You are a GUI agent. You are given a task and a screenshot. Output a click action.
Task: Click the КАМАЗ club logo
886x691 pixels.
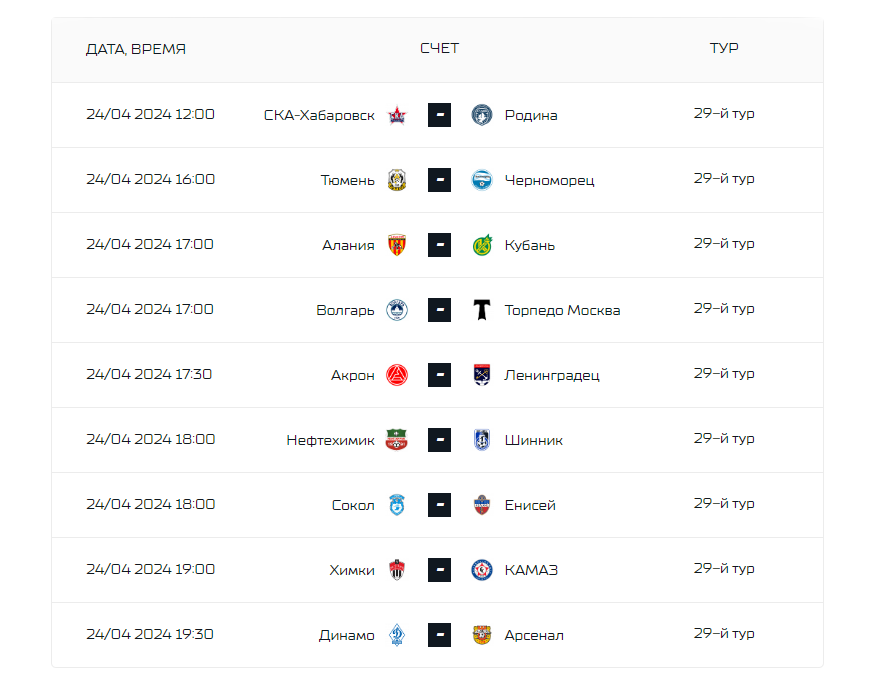(482, 570)
